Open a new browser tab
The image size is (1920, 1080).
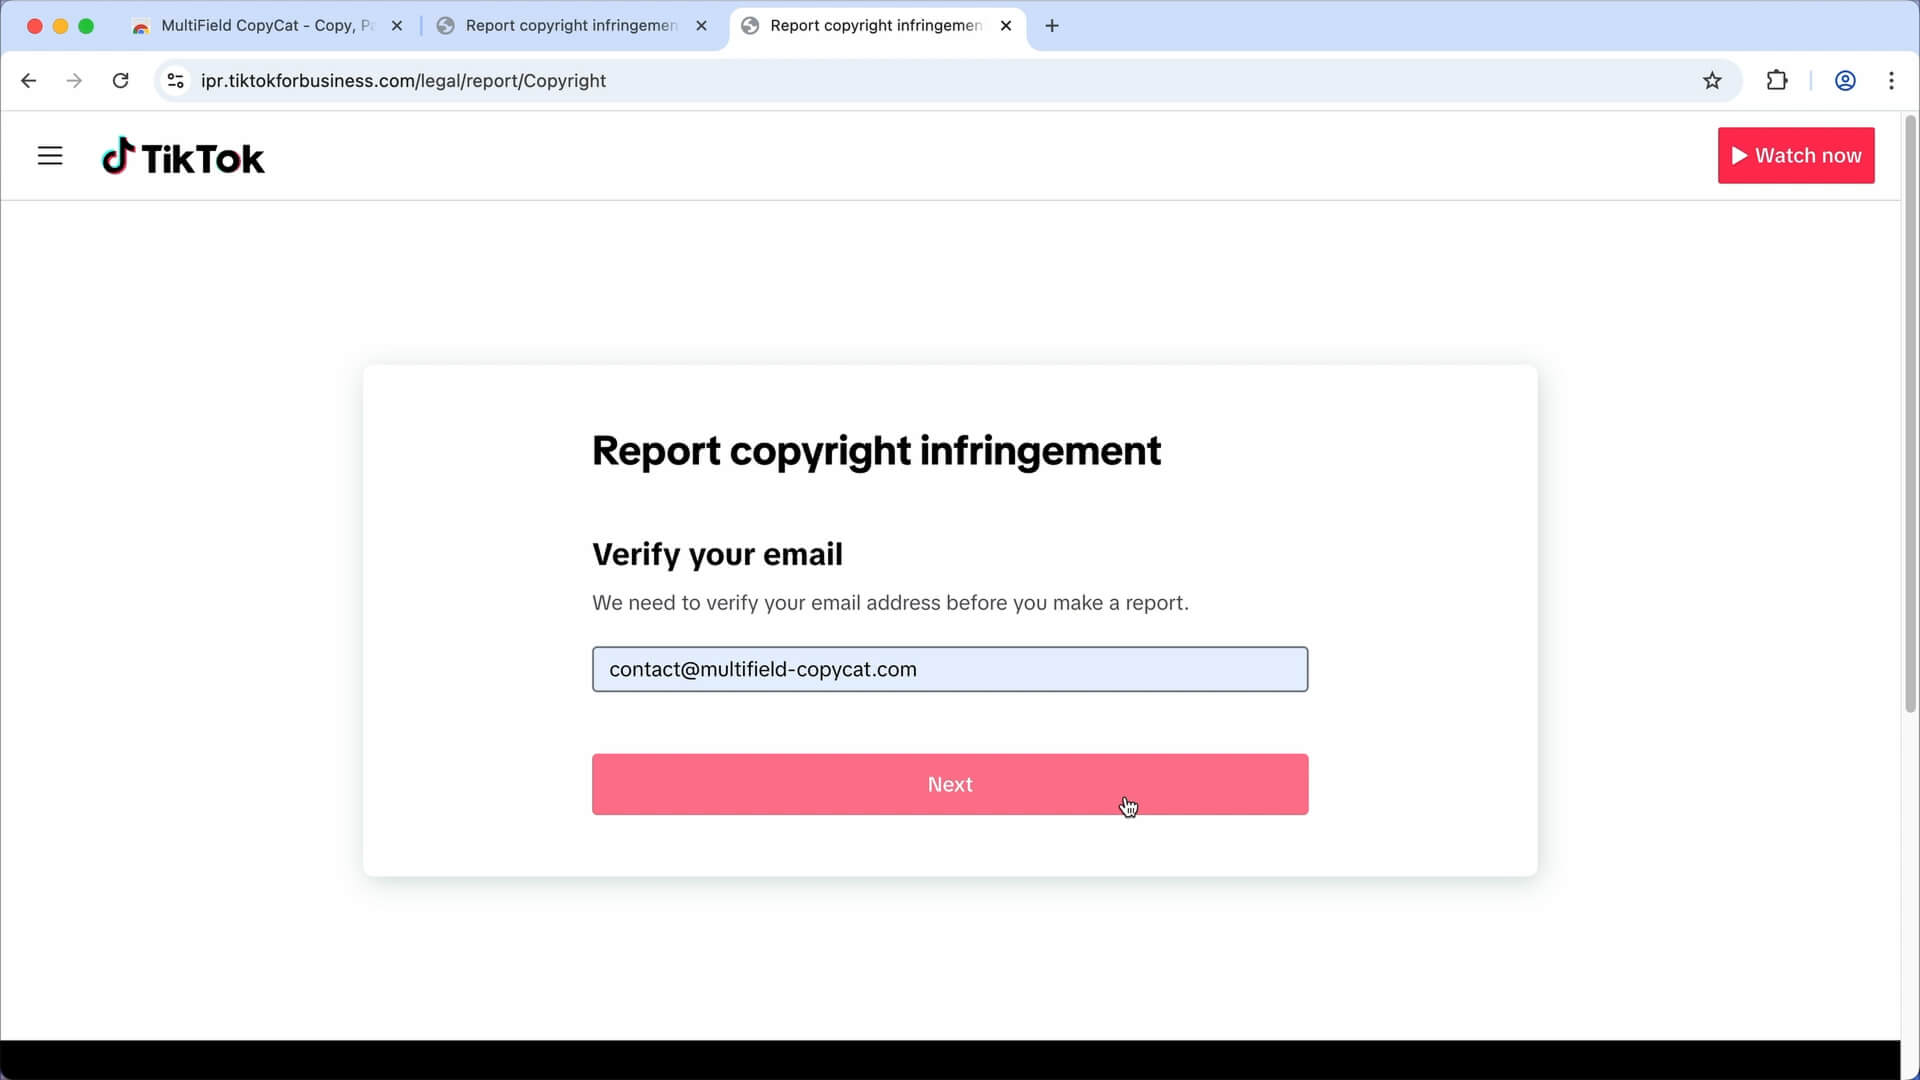pyautogui.click(x=1051, y=25)
